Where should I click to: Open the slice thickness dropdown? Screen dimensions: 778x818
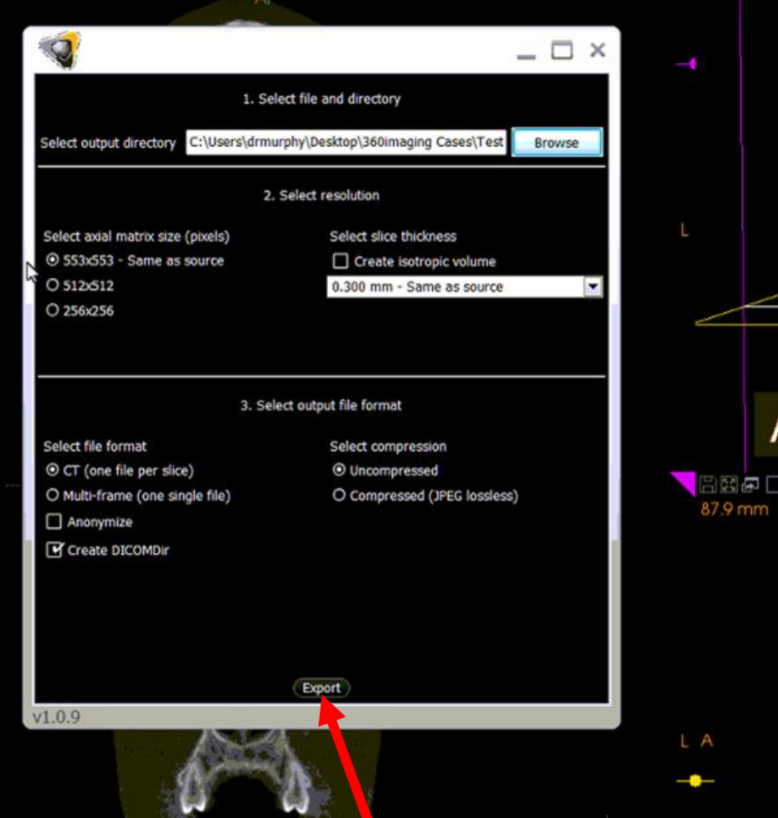593,286
